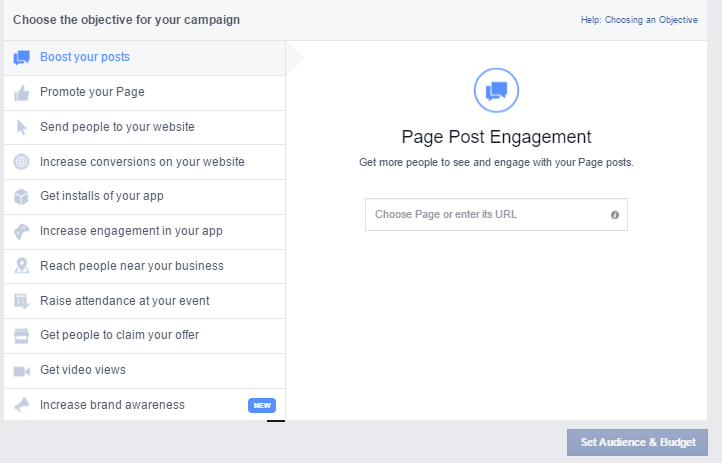Choose Send people to your website
The height and width of the screenshot is (463, 722).
pos(145,127)
